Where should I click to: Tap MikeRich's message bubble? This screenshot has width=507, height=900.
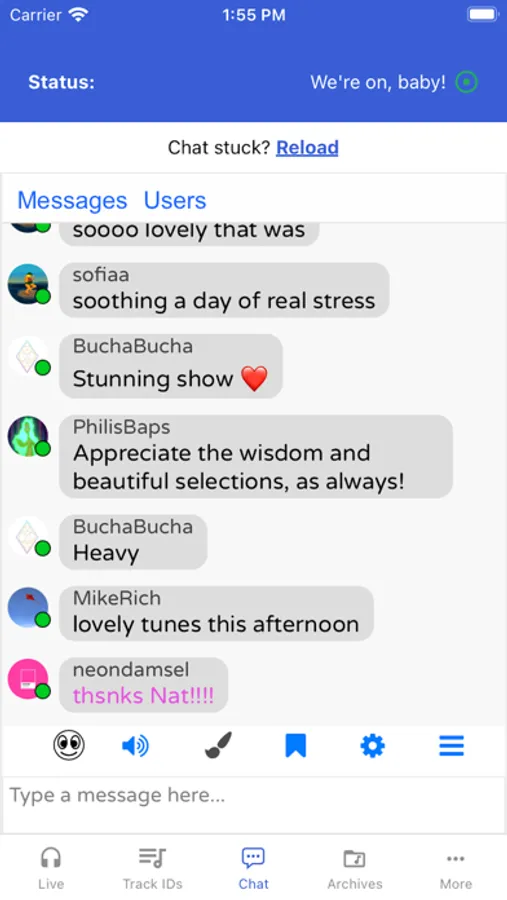216,613
